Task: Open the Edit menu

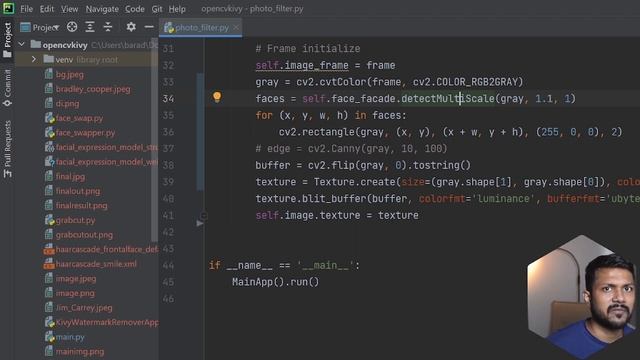Action: click(x=47, y=9)
